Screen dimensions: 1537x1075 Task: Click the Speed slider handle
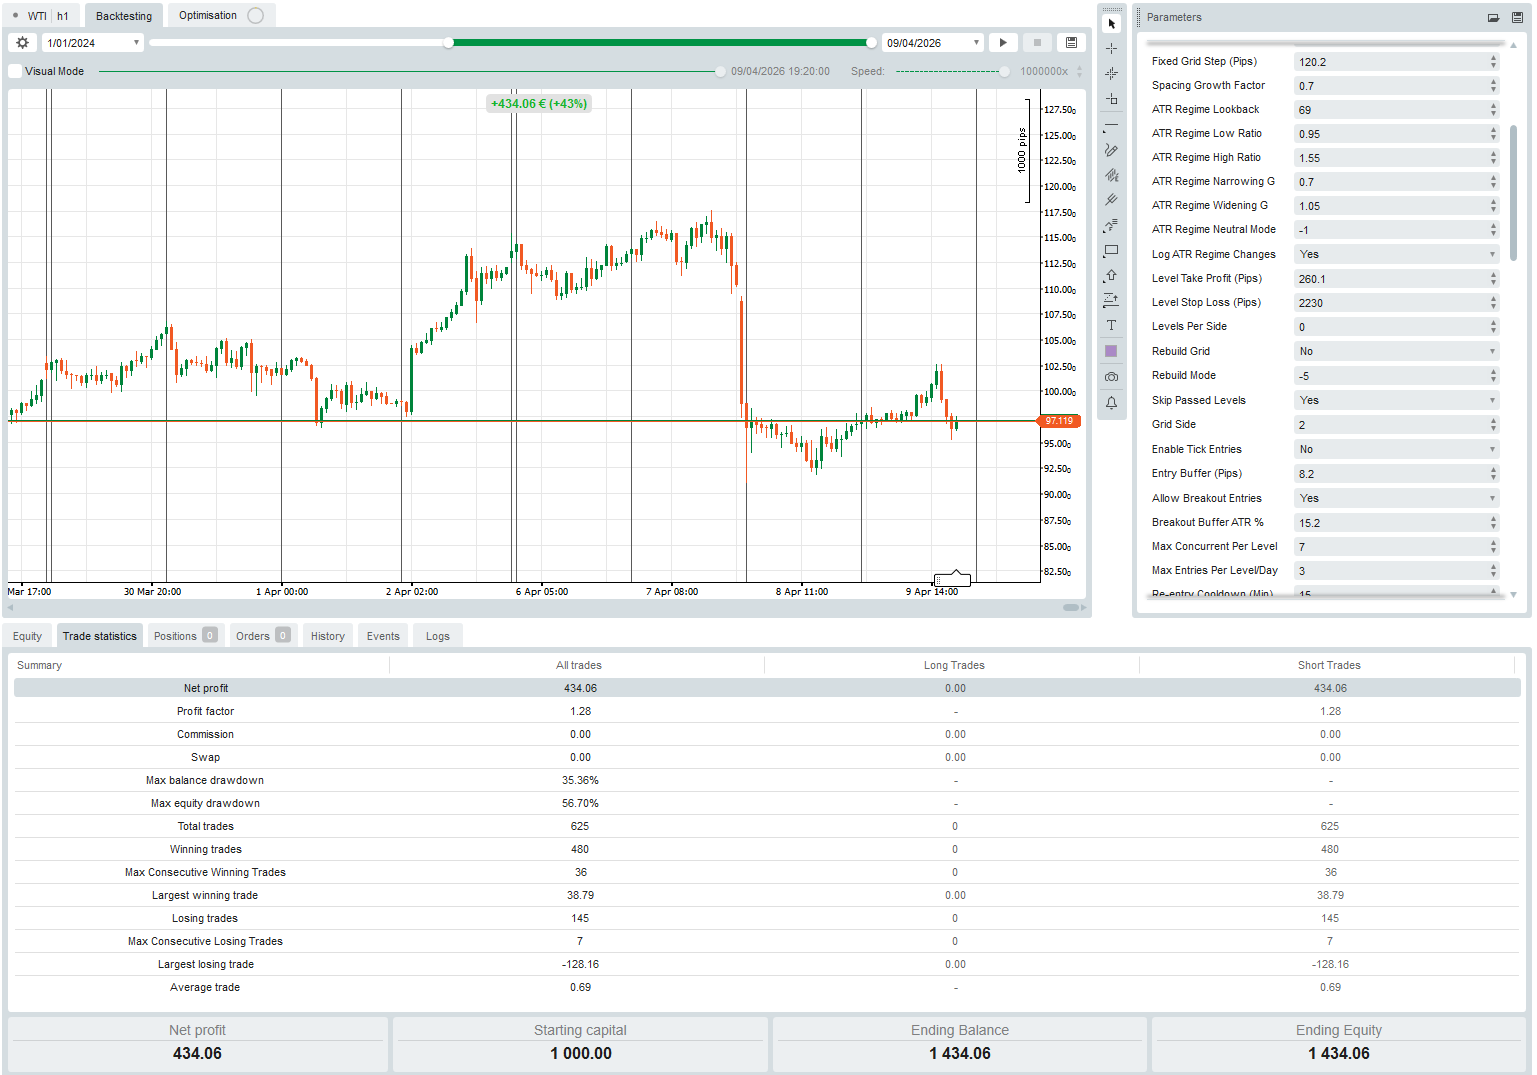tap(1003, 71)
